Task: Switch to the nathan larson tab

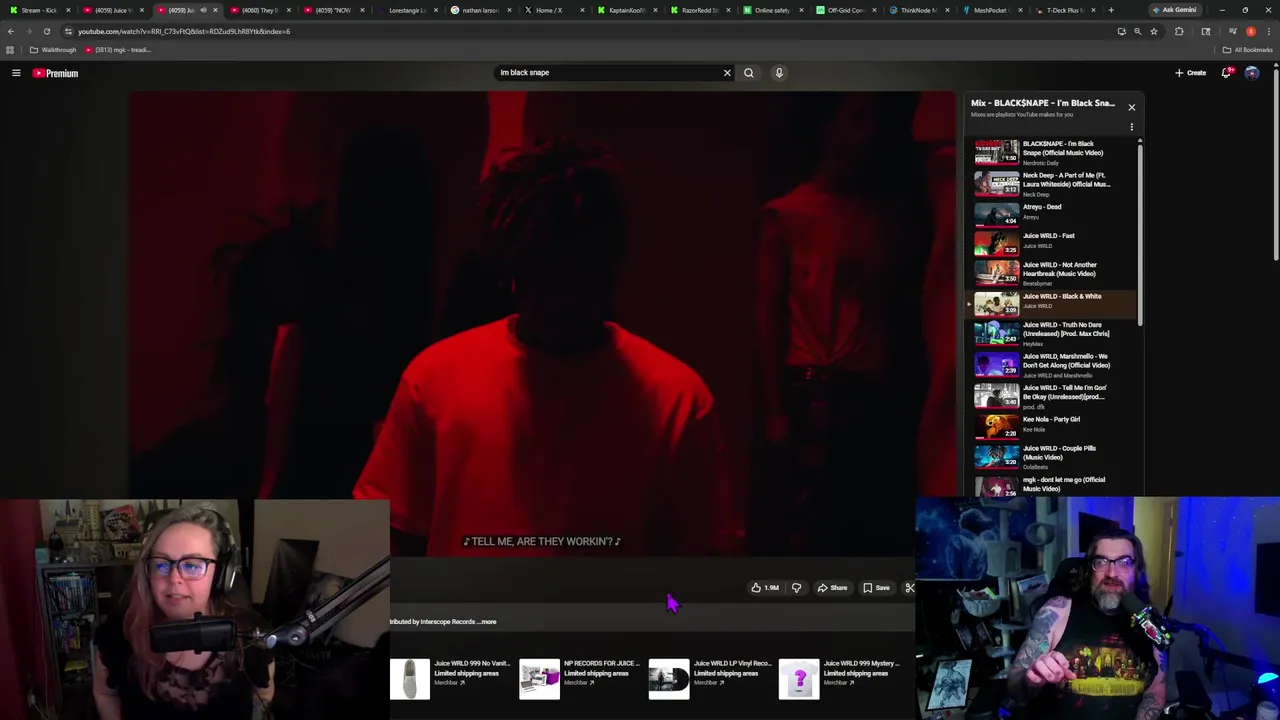Action: click(480, 10)
